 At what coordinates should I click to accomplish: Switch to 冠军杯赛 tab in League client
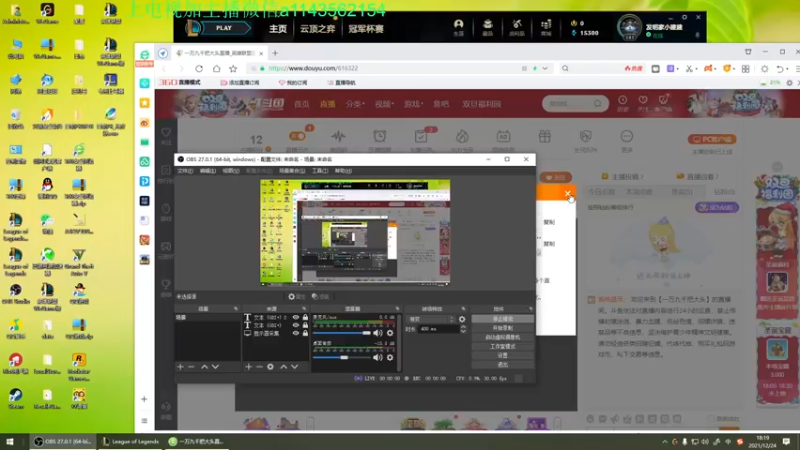(x=366, y=29)
